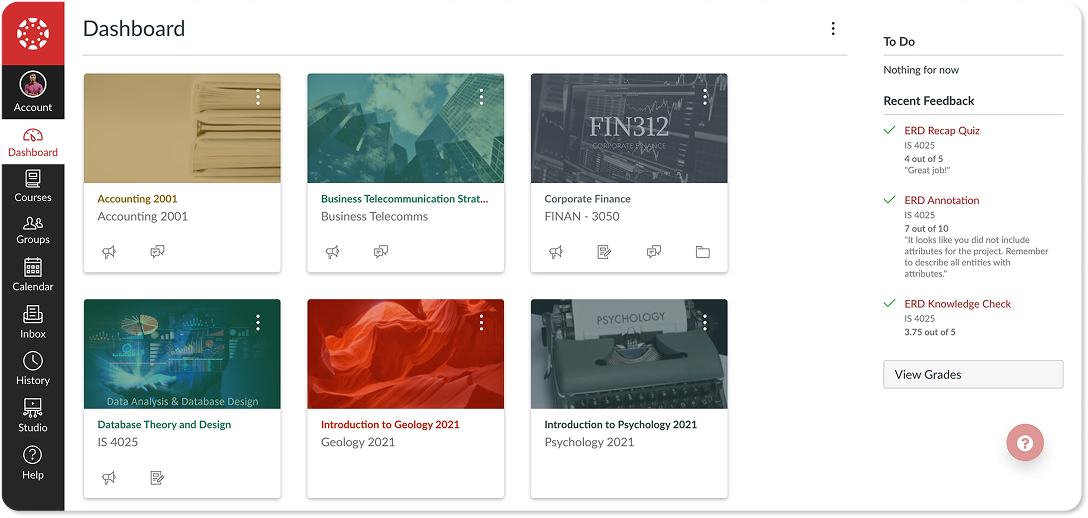Open Introduction to Psychology 2021 course
This screenshot has width=1088, height=518.
[x=620, y=424]
